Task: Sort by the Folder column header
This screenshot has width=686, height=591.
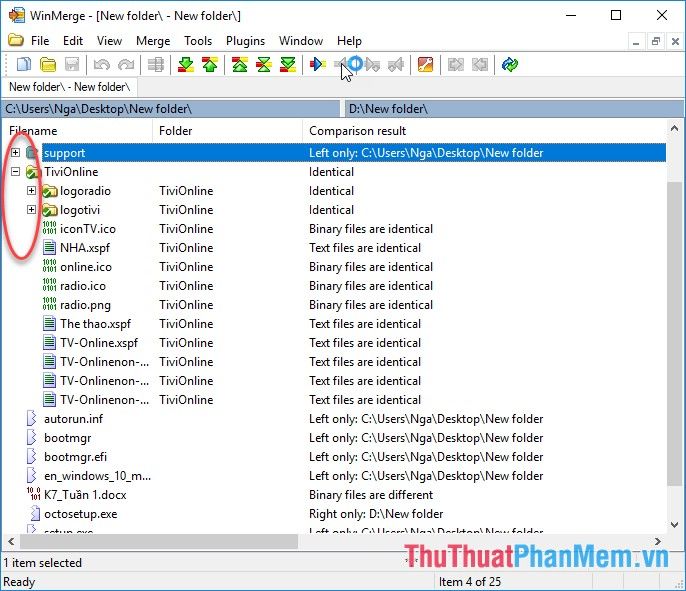Action: tap(227, 131)
